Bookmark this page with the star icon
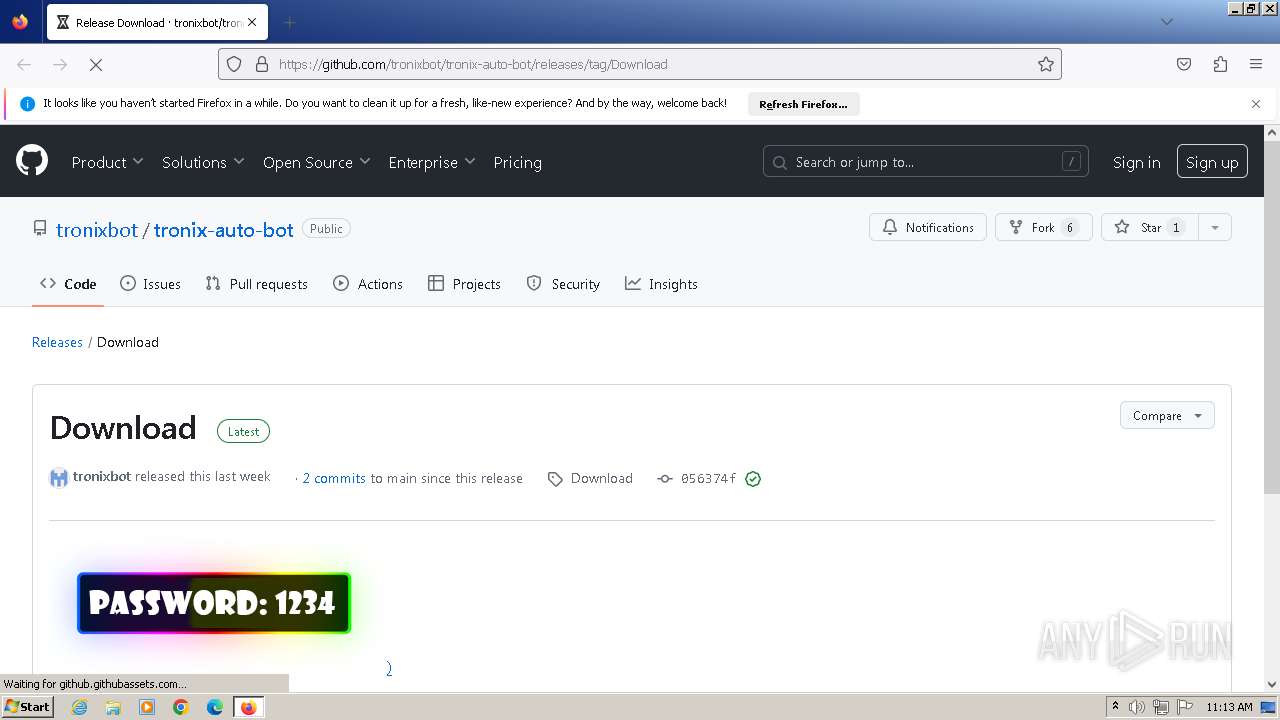 (1046, 64)
